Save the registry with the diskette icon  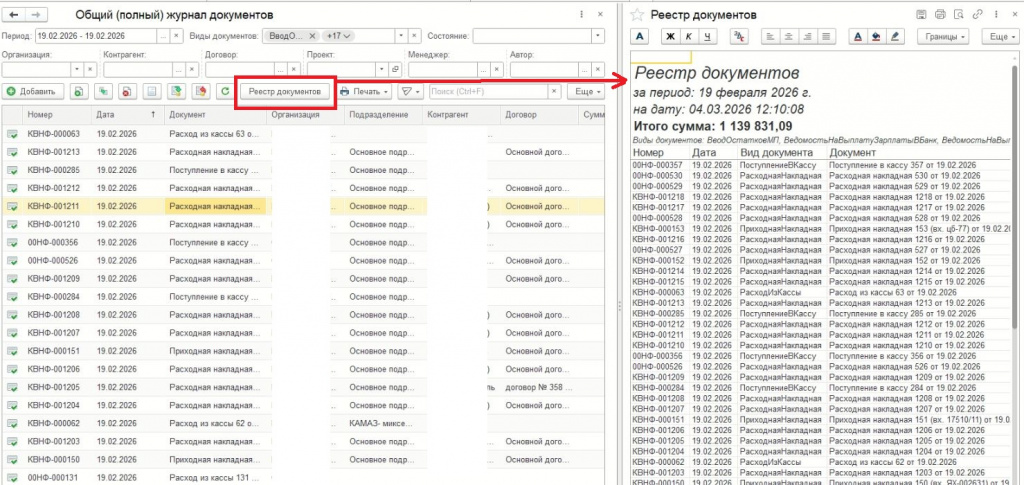pos(921,14)
